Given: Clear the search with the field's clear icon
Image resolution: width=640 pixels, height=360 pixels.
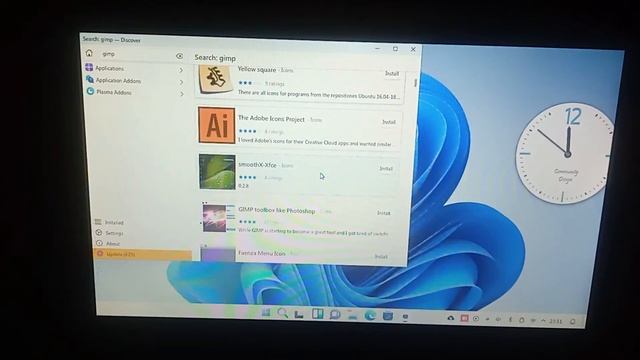Looking at the screenshot, I should pyautogui.click(x=179, y=56).
